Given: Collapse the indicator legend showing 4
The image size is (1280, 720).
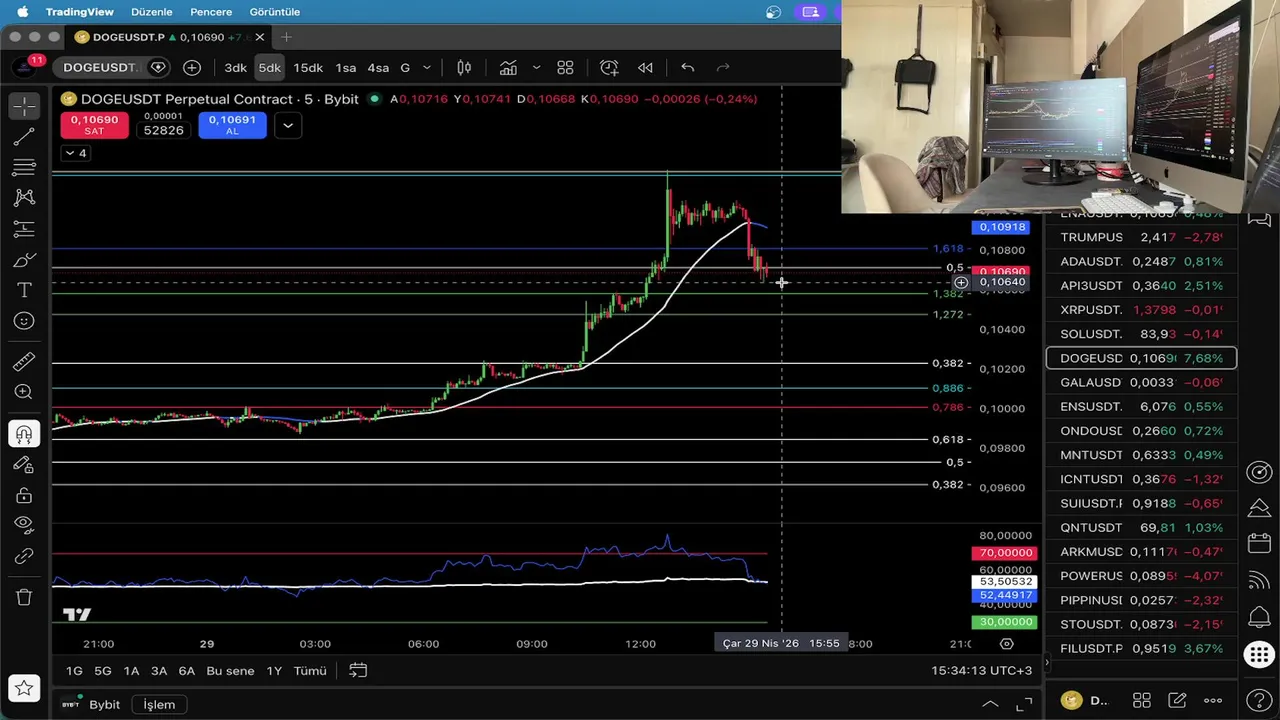Looking at the screenshot, I should click(75, 153).
